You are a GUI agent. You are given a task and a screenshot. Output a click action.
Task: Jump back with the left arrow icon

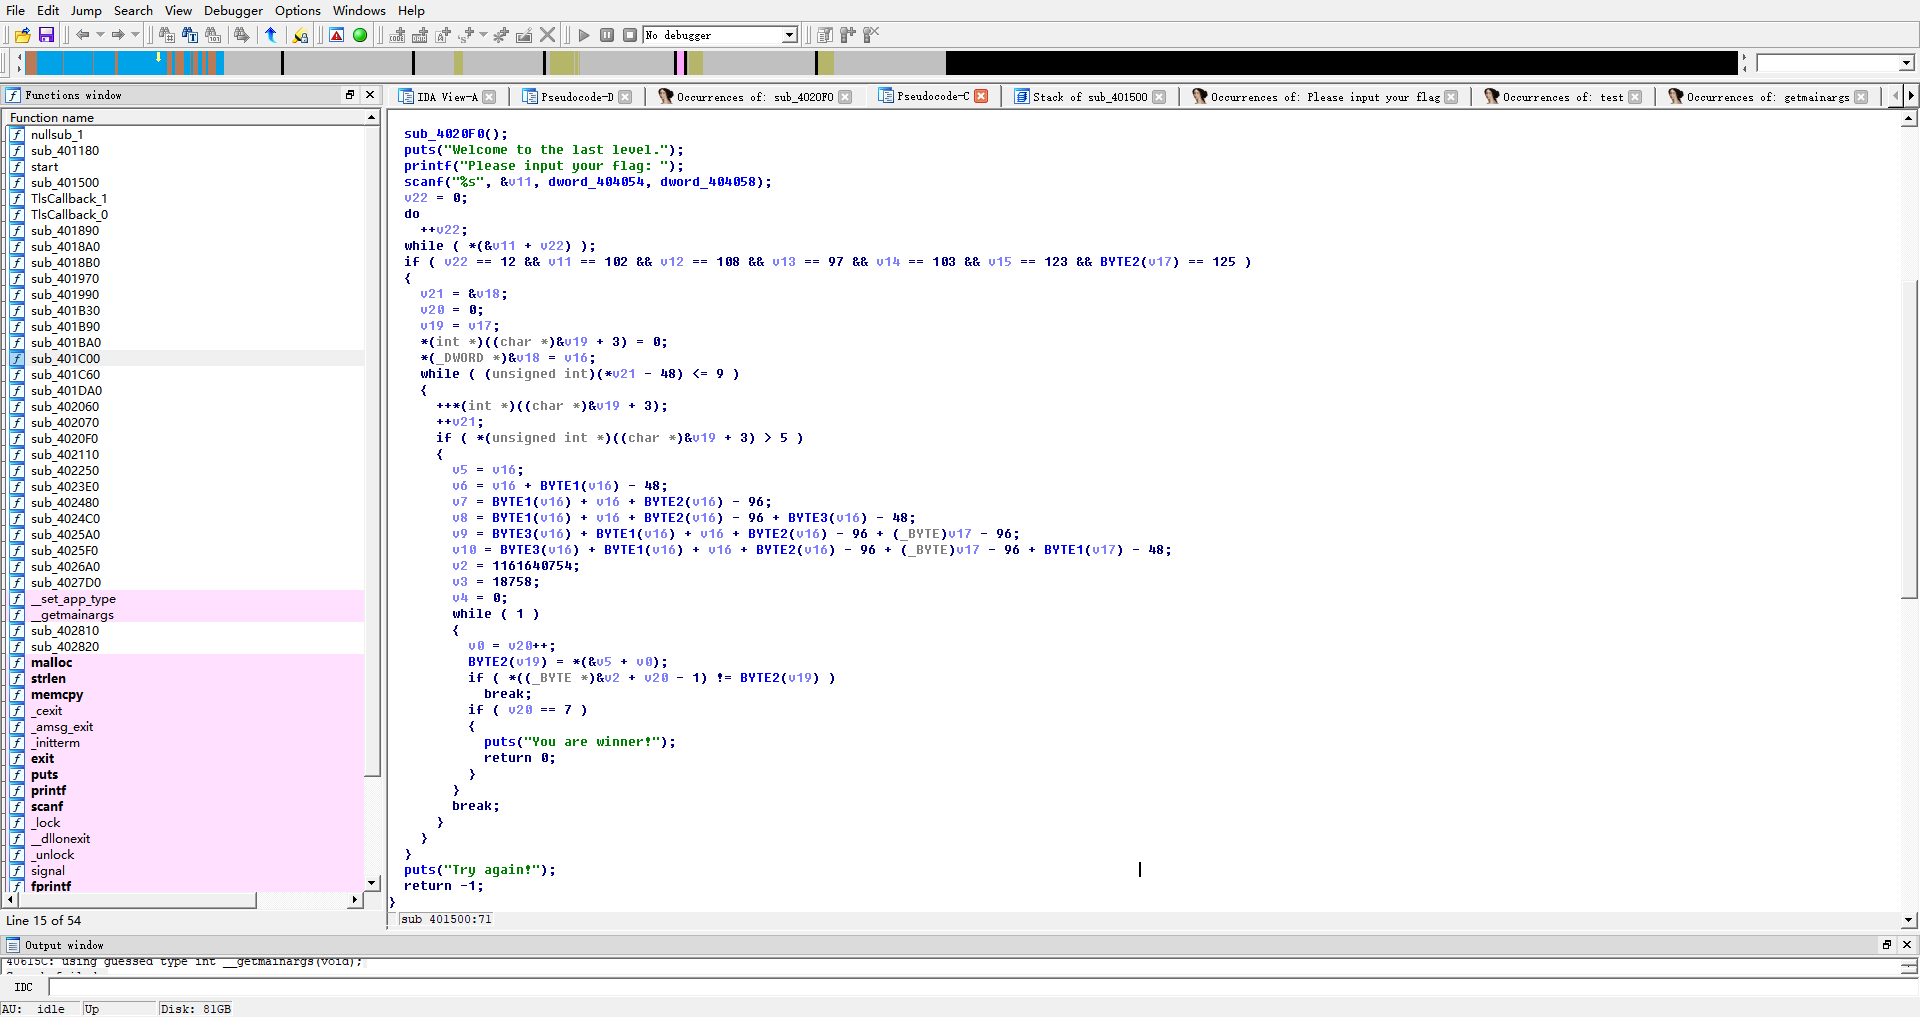click(83, 35)
